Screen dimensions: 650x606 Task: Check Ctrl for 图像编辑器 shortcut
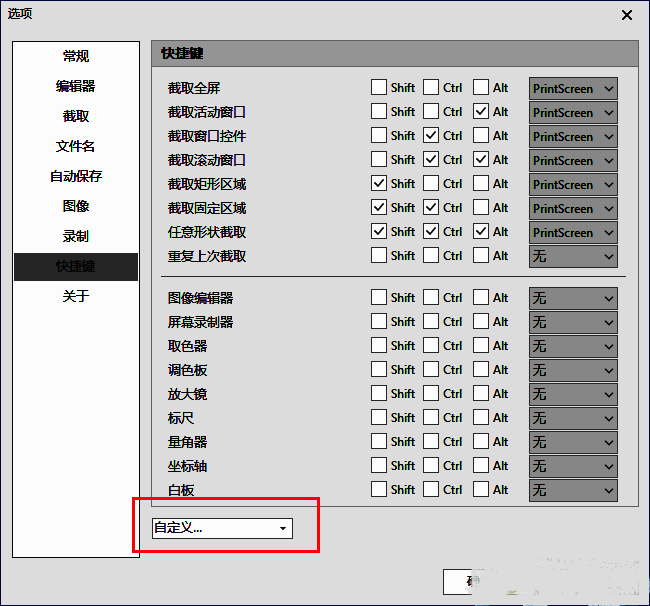[x=431, y=298]
